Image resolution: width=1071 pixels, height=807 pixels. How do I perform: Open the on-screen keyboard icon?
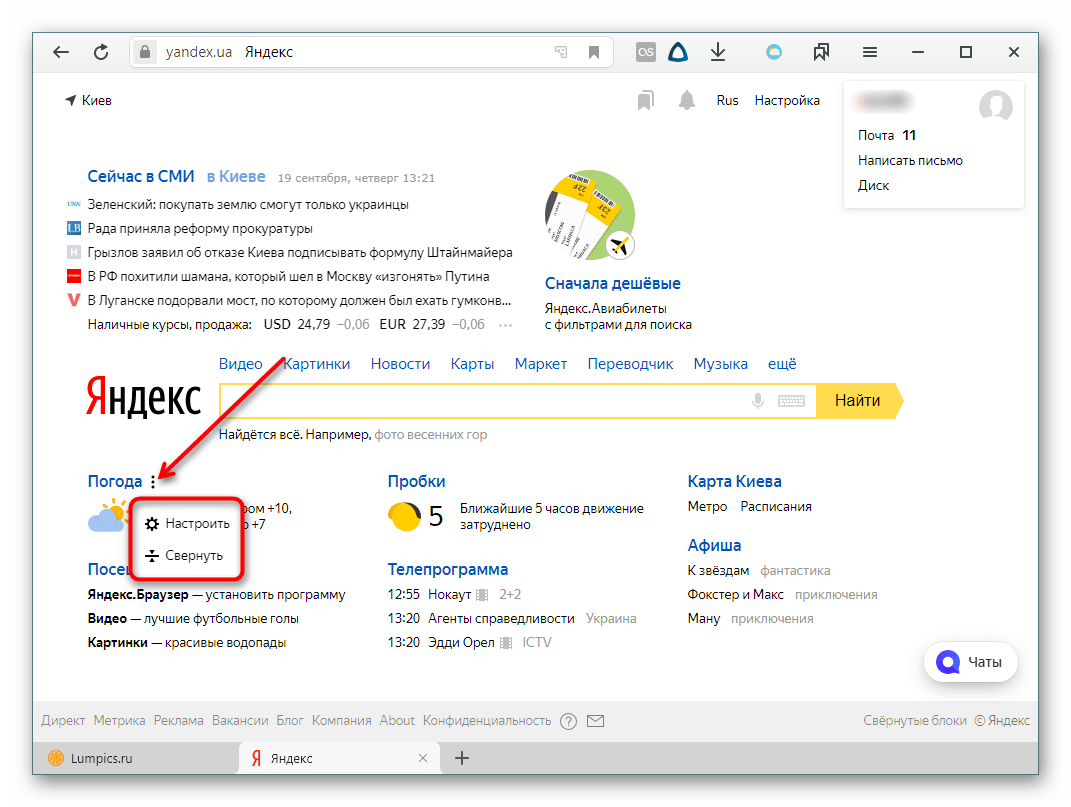pos(791,401)
